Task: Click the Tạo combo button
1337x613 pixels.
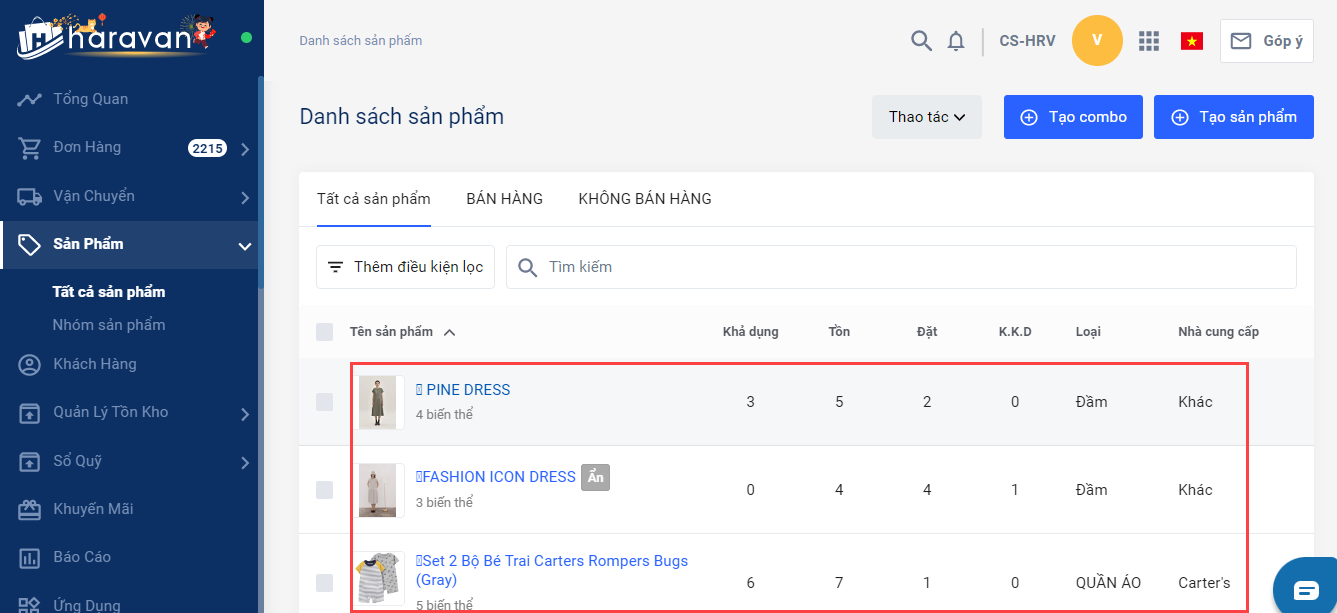Action: click(x=1073, y=117)
